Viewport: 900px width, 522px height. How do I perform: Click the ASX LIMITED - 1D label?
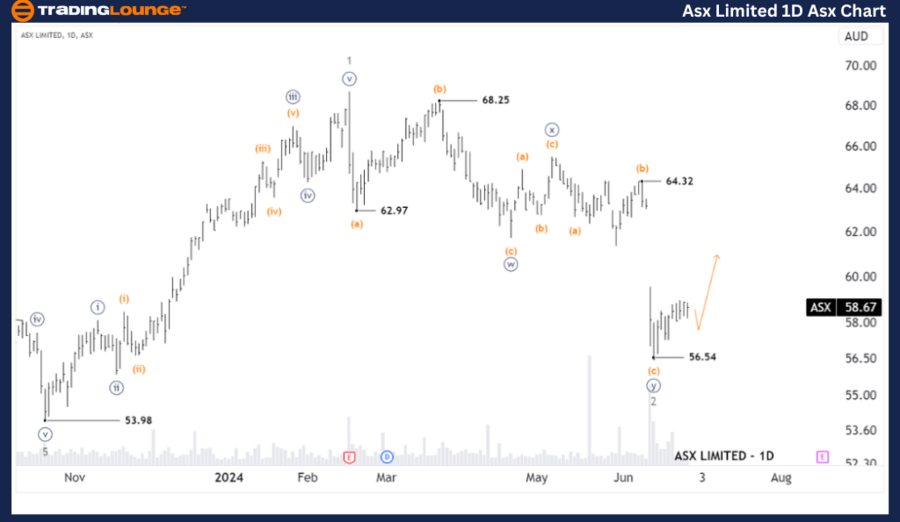(724, 456)
